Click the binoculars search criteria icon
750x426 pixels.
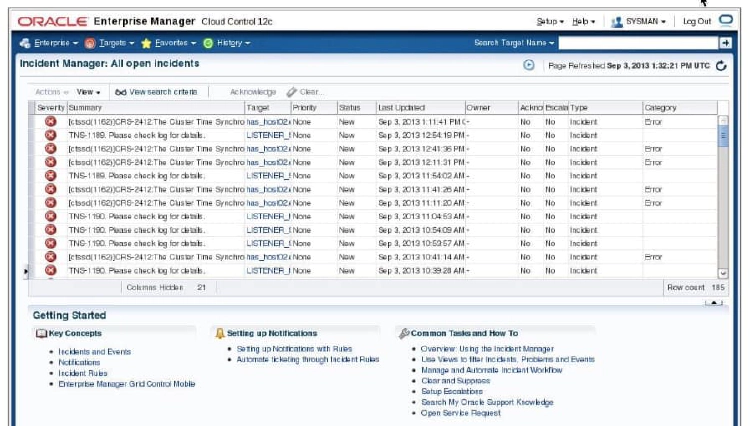tap(121, 92)
